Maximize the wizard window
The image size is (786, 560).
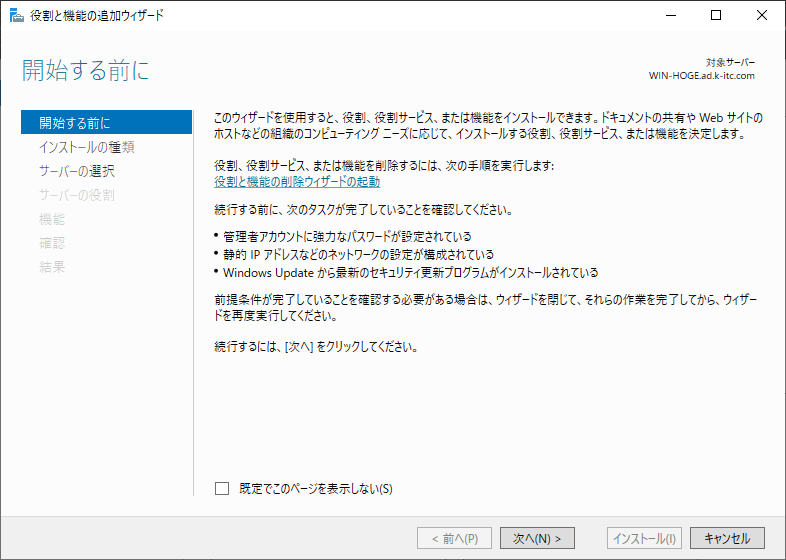click(x=716, y=16)
